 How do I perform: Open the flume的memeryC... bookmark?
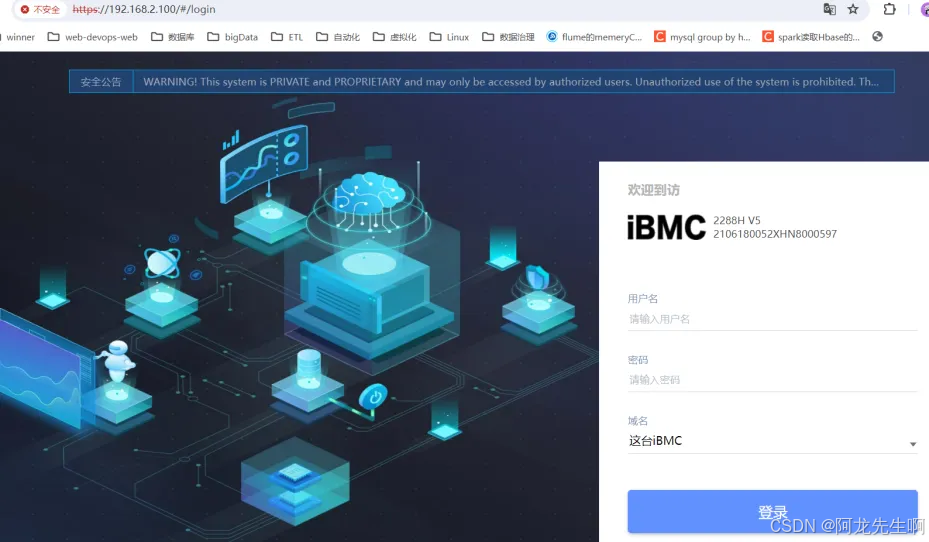(594, 37)
